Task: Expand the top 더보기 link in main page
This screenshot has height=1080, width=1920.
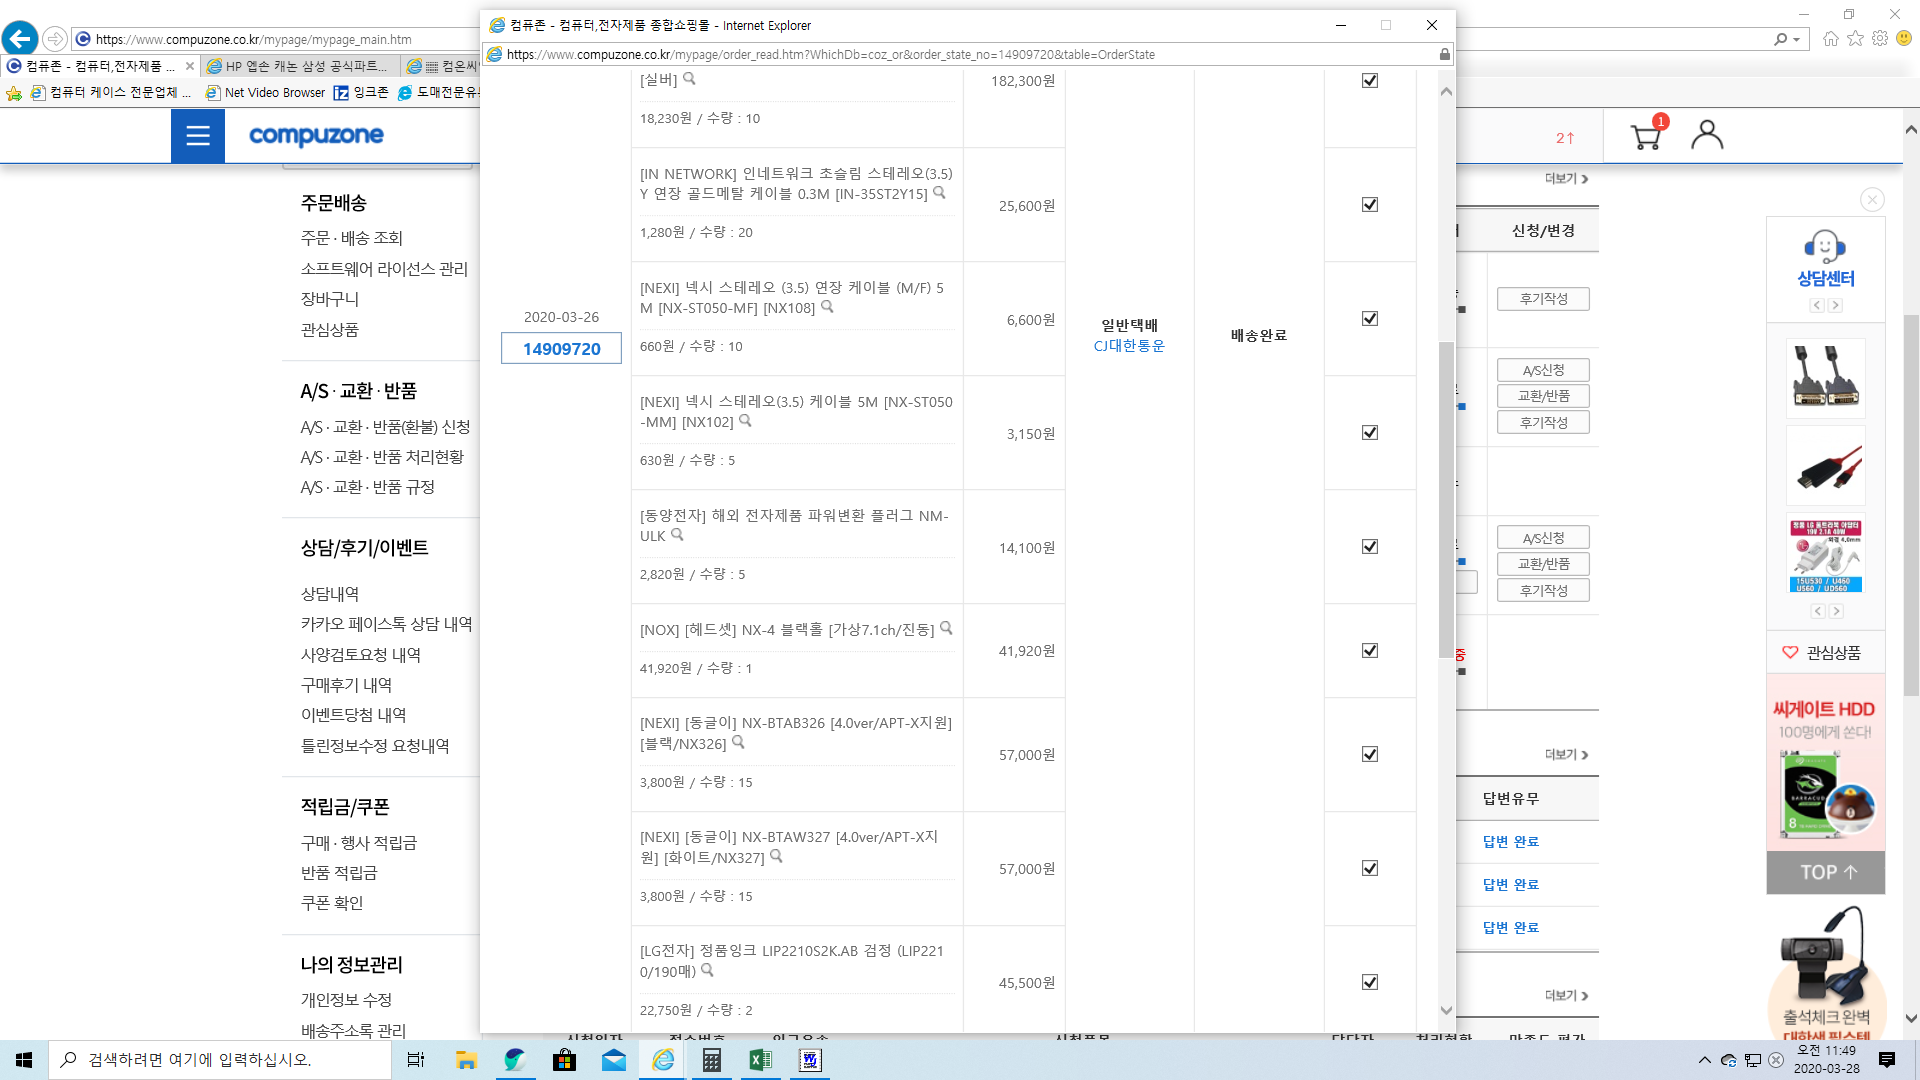Action: point(1566,179)
